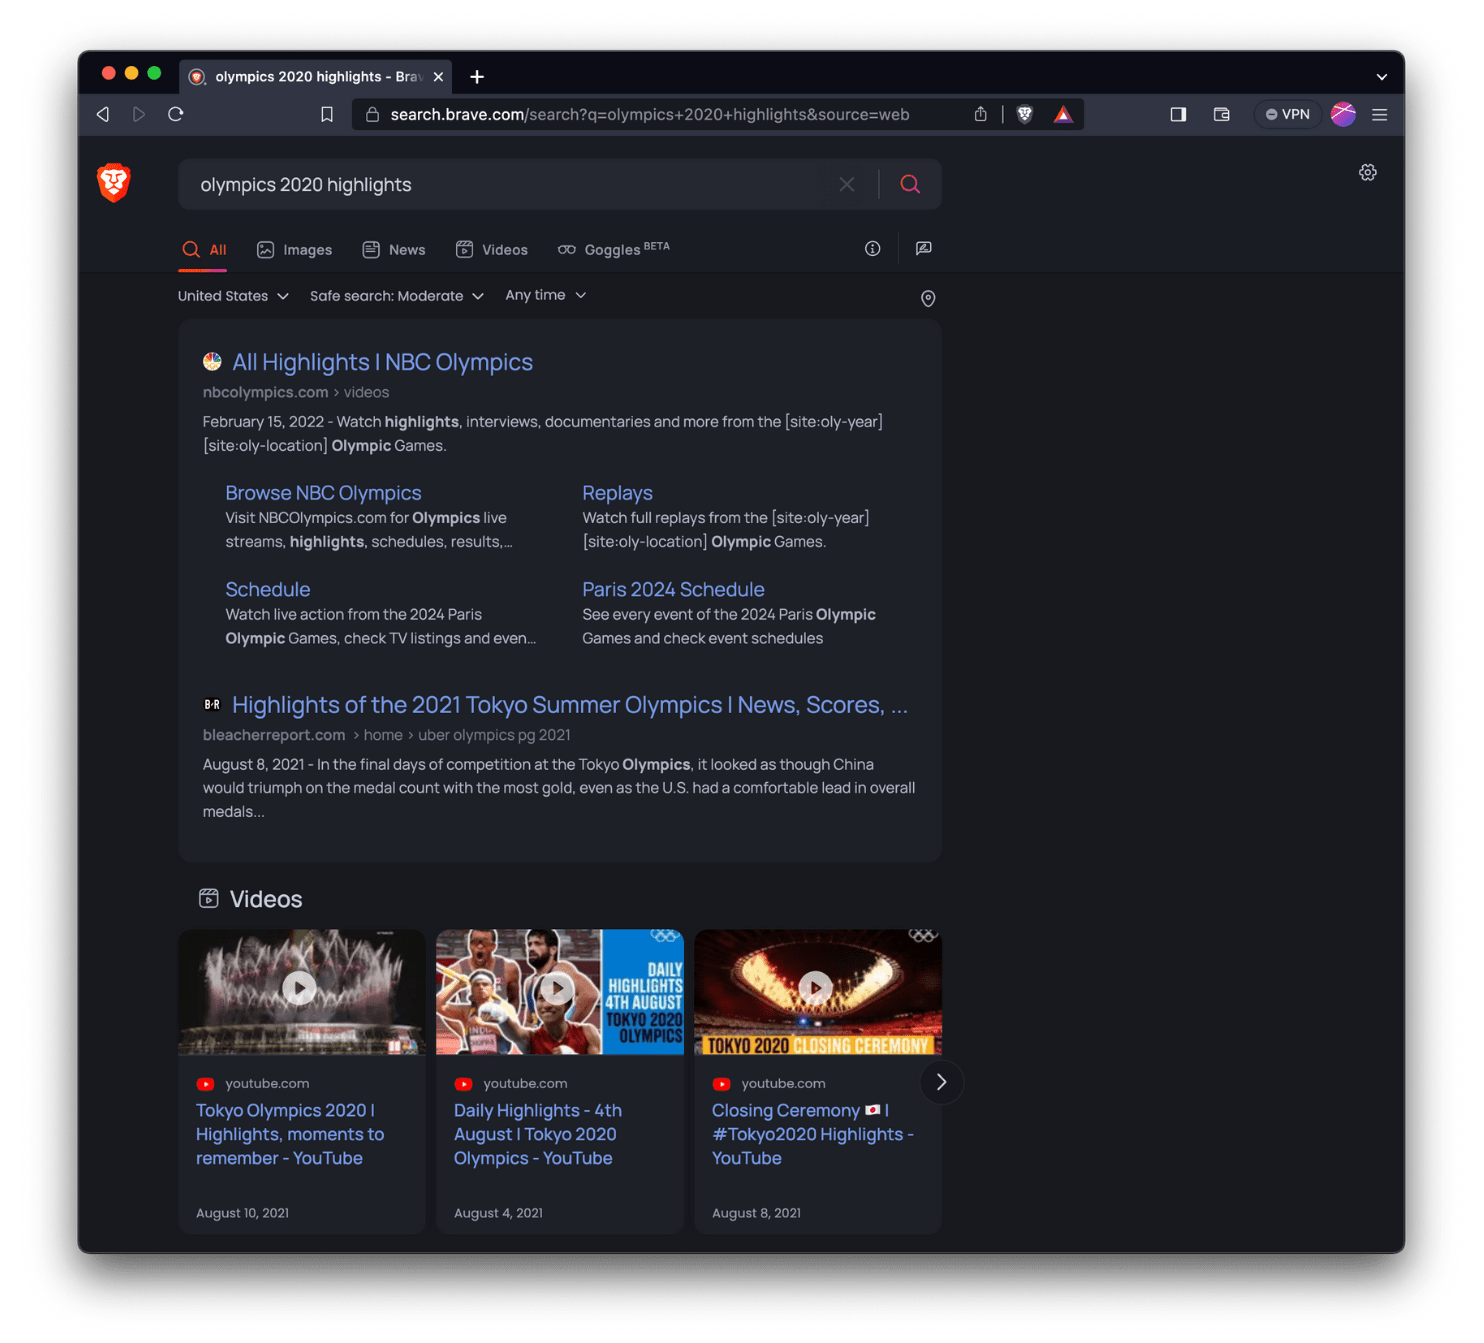Viewport: 1484px width, 1343px height.
Task: Open Tokyo Olympics 2020 moments to remember
Action: point(290,1135)
